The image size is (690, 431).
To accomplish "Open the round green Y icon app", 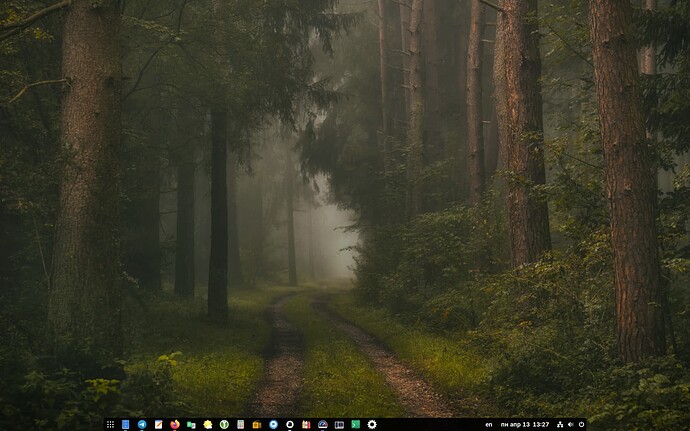I will point(224,424).
